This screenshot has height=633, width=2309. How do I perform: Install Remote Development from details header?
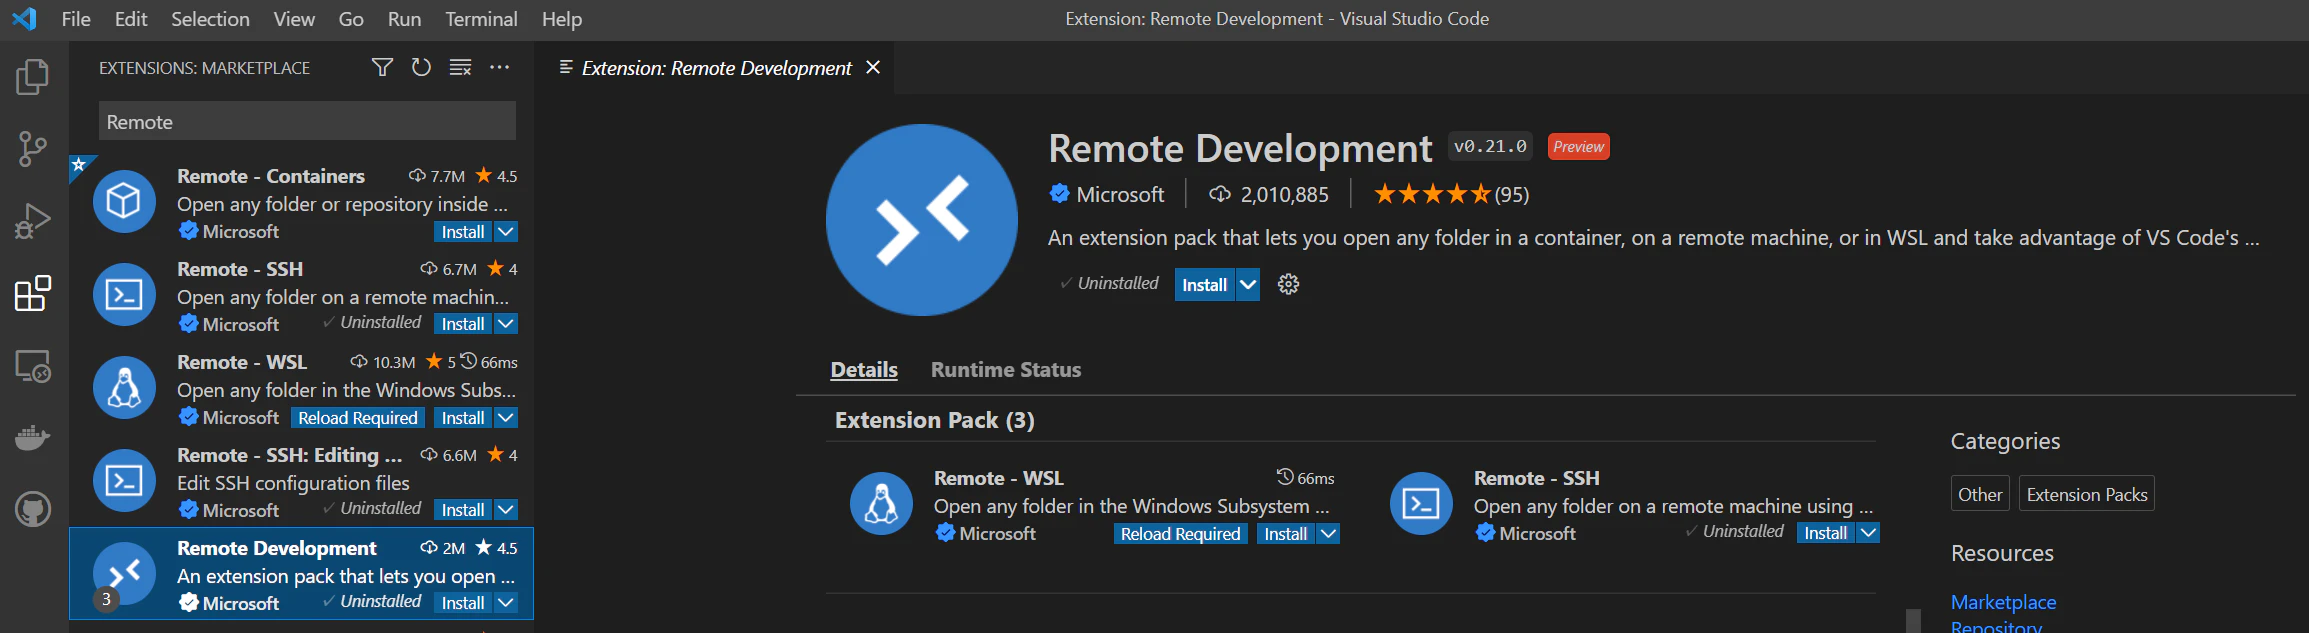coord(1205,285)
